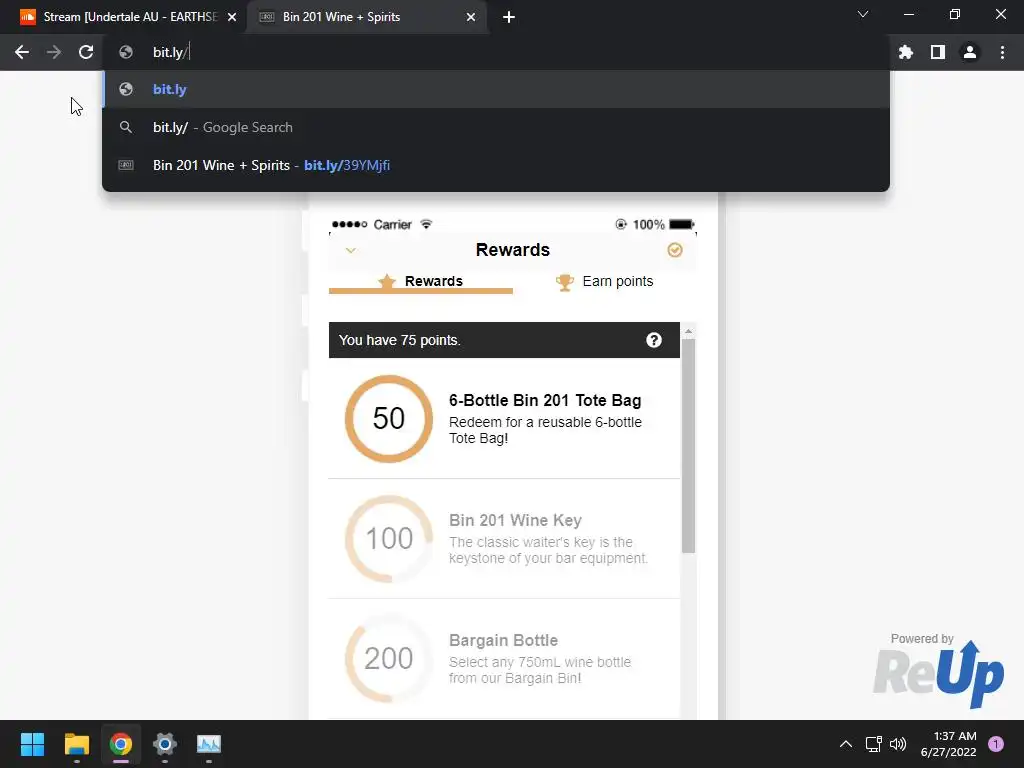This screenshot has height=768, width=1024.
Task: Collapse Rewards panel with the down chevron
Action: point(351,250)
